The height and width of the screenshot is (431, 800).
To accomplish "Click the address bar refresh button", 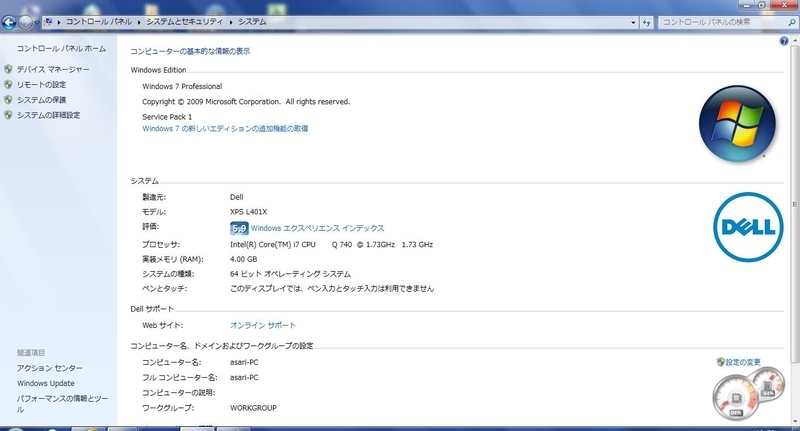I will 646,22.
